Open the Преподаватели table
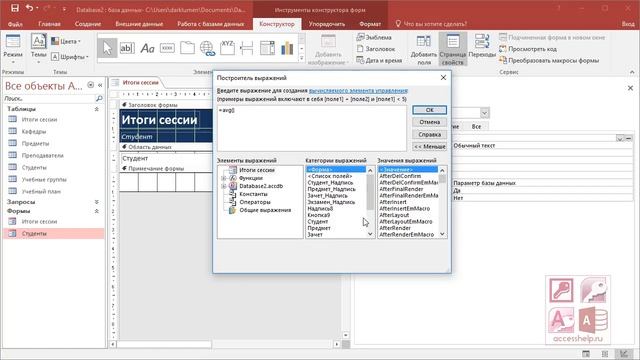This screenshot has width=640, height=360. [x=42, y=156]
